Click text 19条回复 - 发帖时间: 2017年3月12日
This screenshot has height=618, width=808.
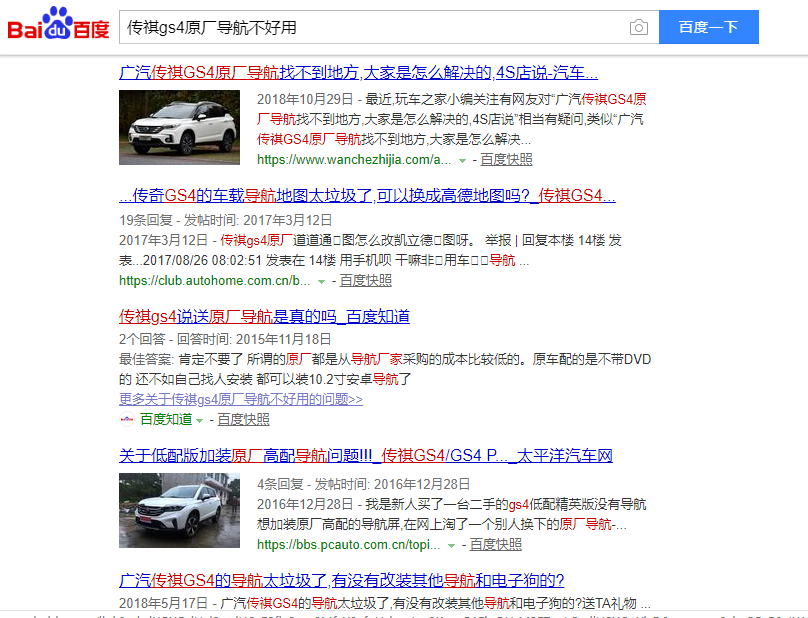(225, 221)
